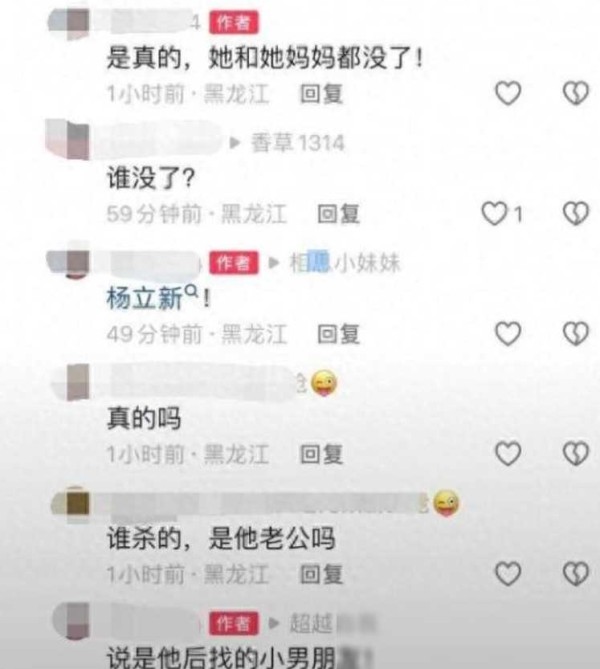Open the '杨立新' search keyword link

[x=152, y=297]
